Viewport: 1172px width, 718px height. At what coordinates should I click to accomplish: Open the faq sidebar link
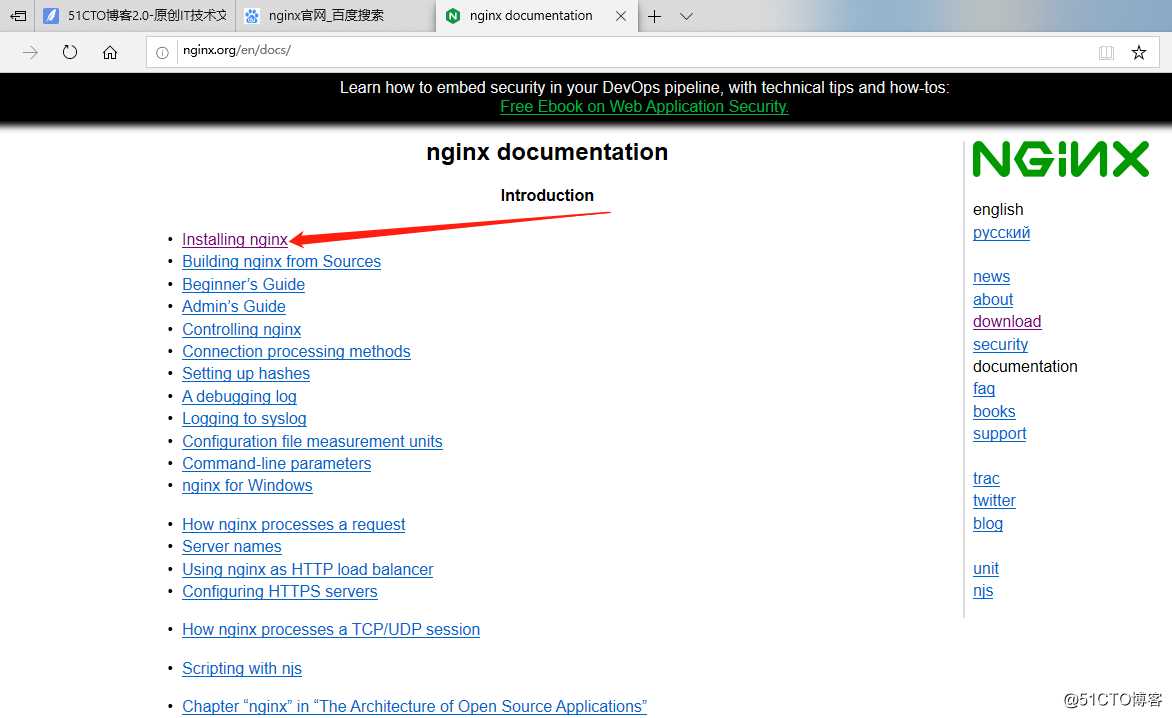click(984, 389)
